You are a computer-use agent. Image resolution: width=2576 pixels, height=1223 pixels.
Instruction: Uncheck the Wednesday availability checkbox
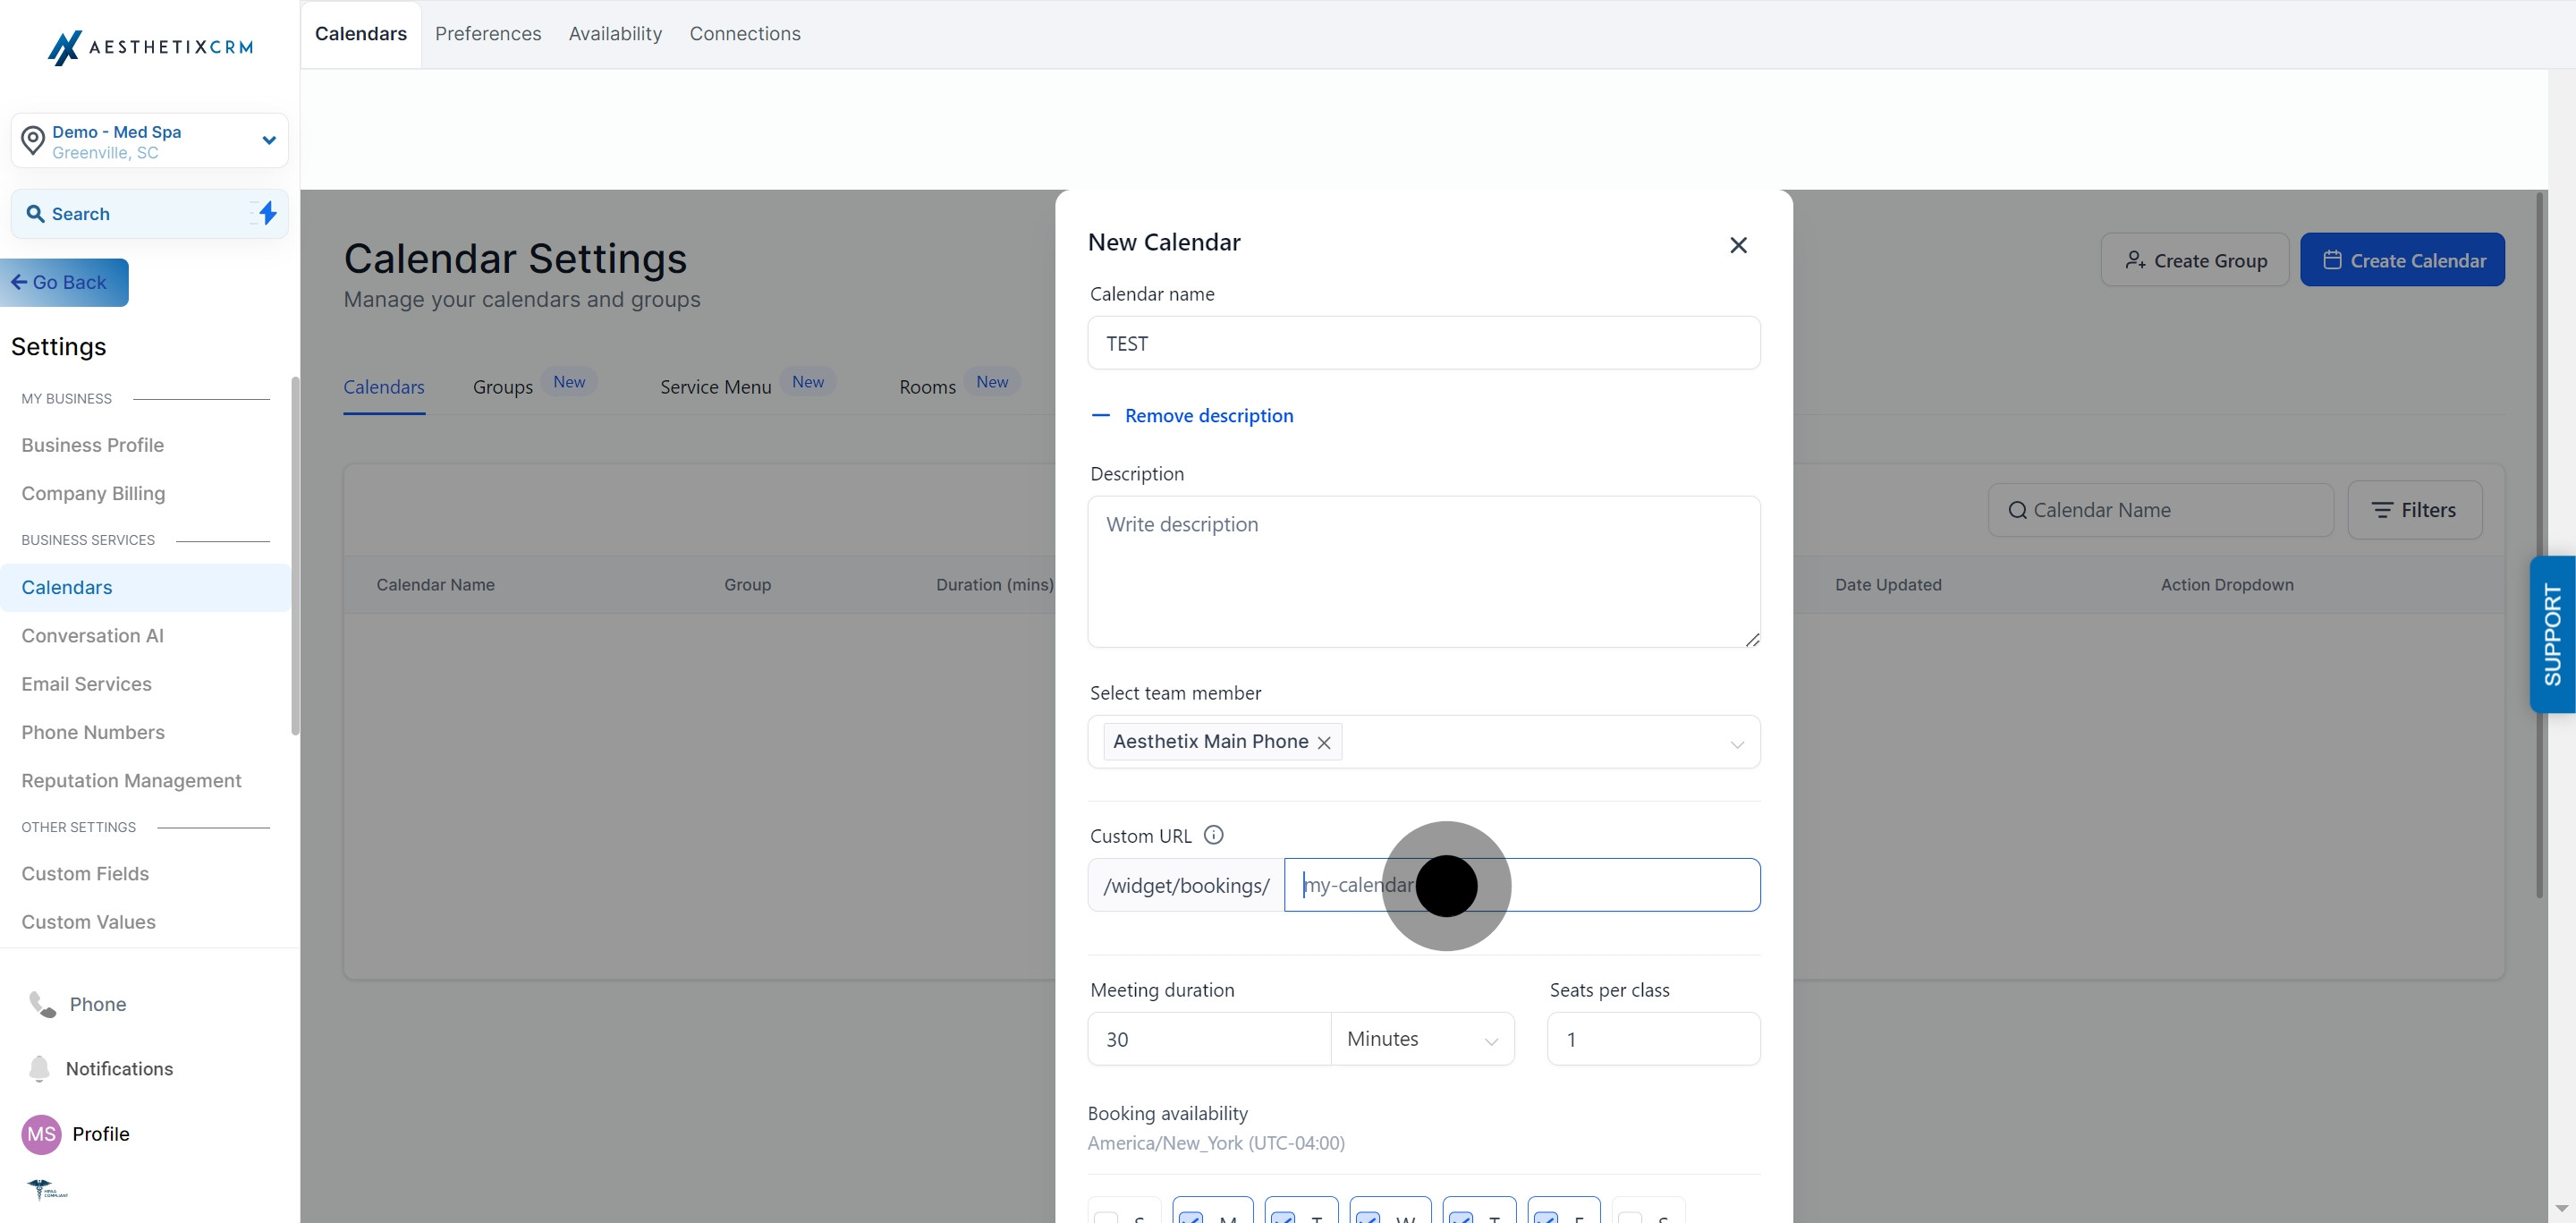(x=1368, y=1216)
